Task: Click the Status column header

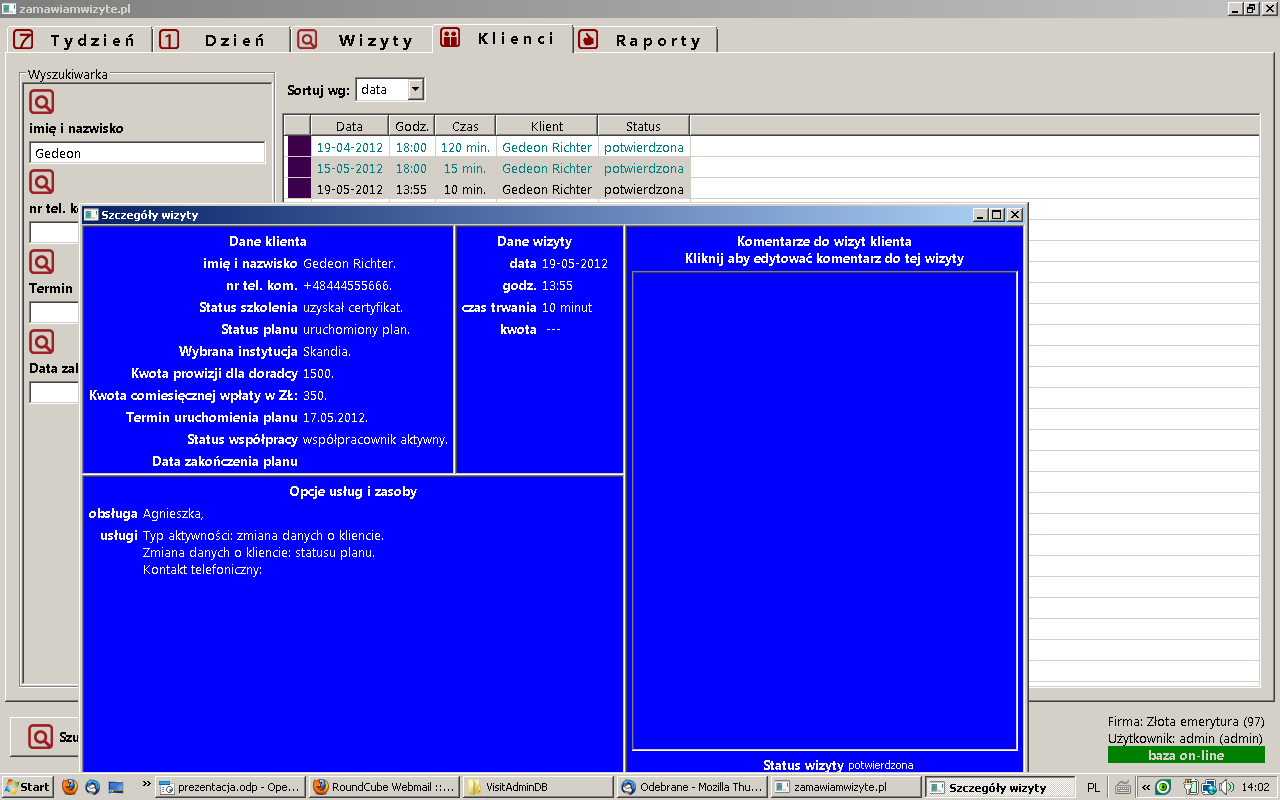Action: point(644,126)
